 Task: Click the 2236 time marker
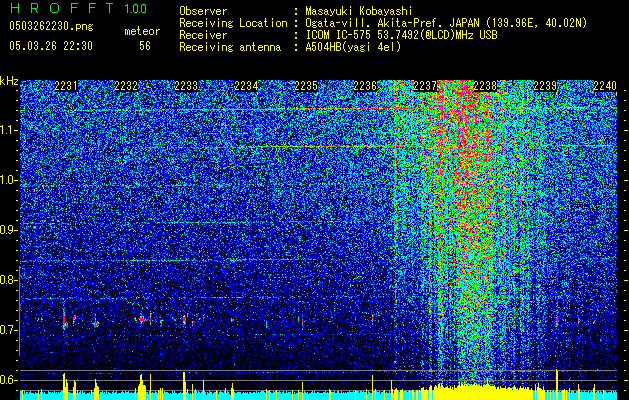coord(365,86)
